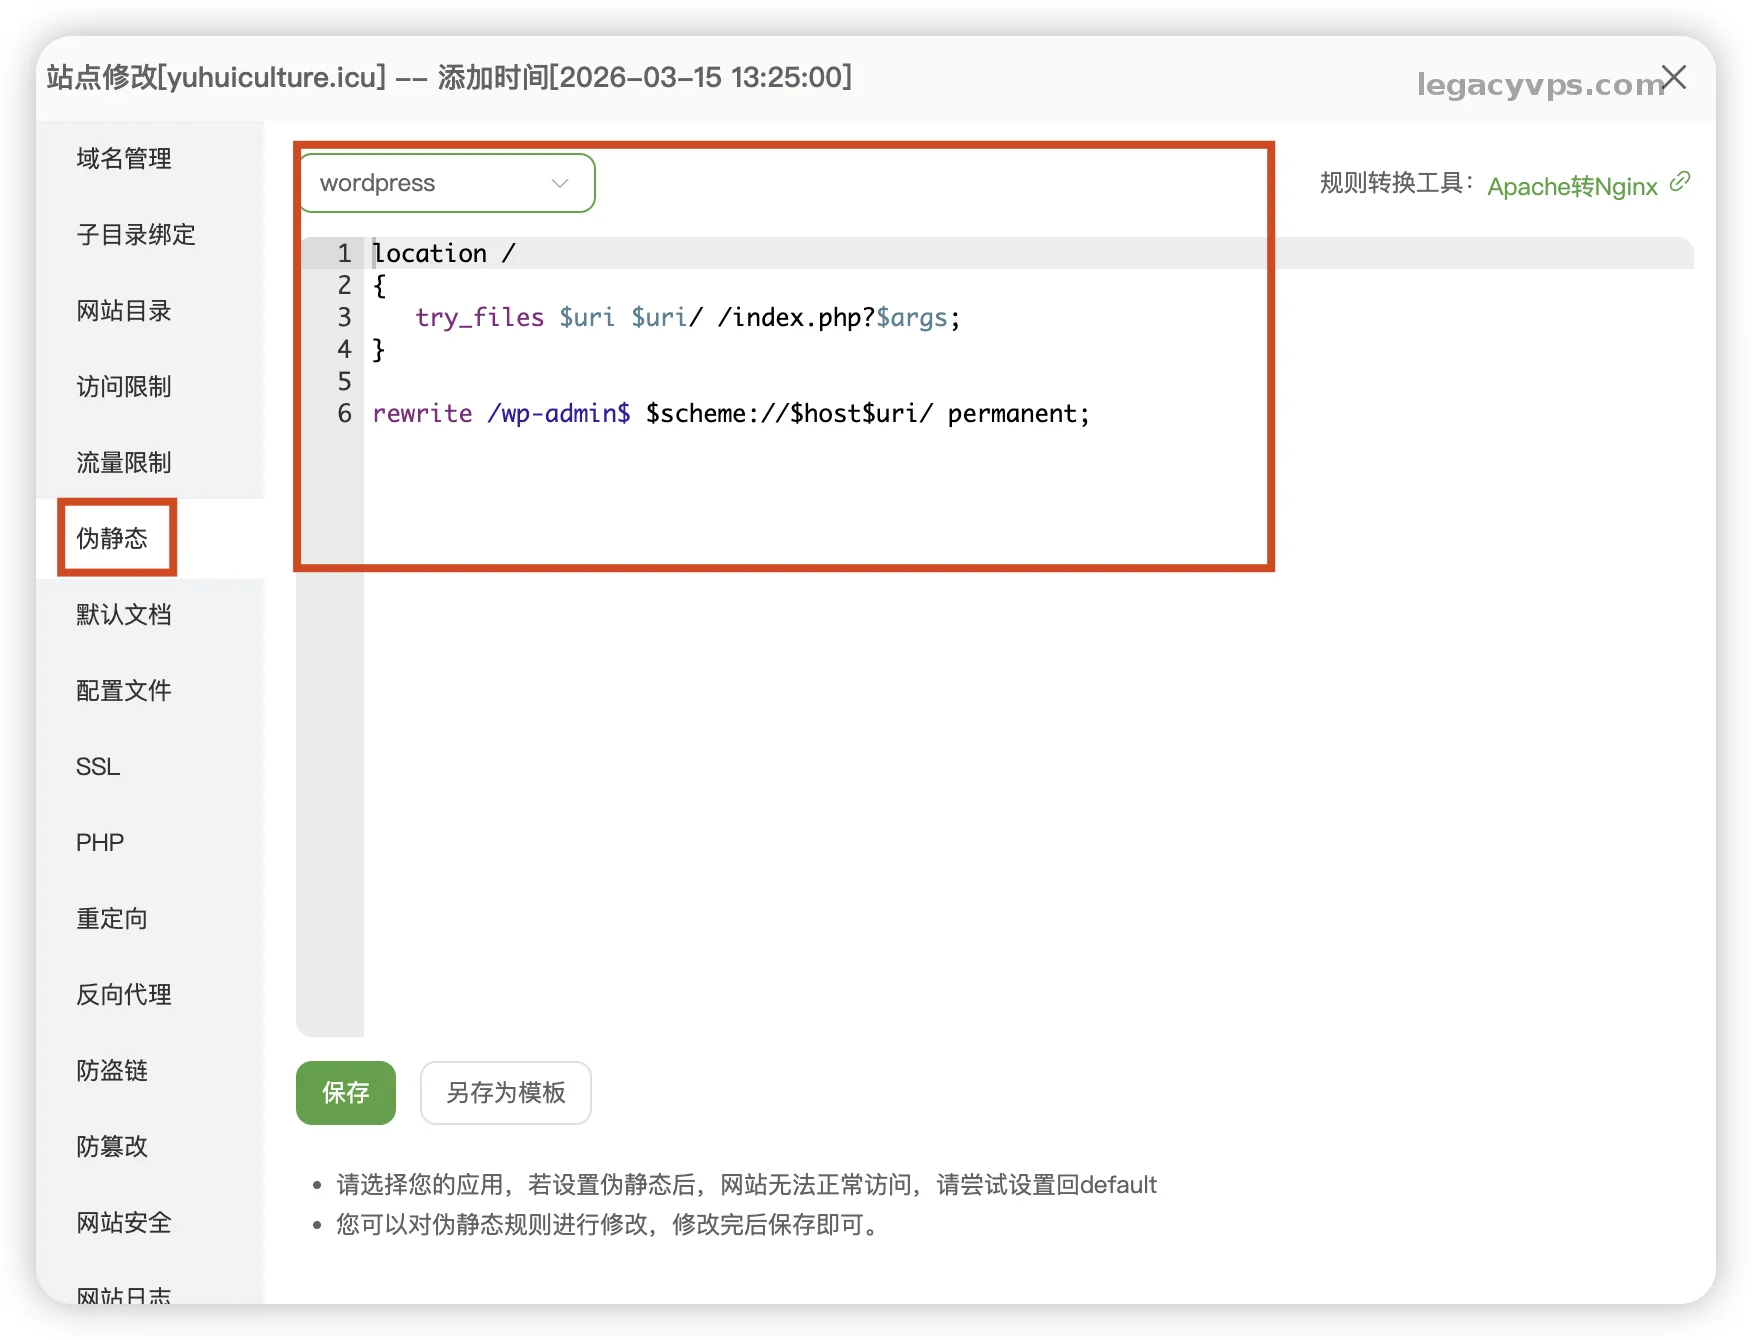Click the external link icon beside Apache转Nginx
Screen dimensions: 1752x1340
(1680, 181)
